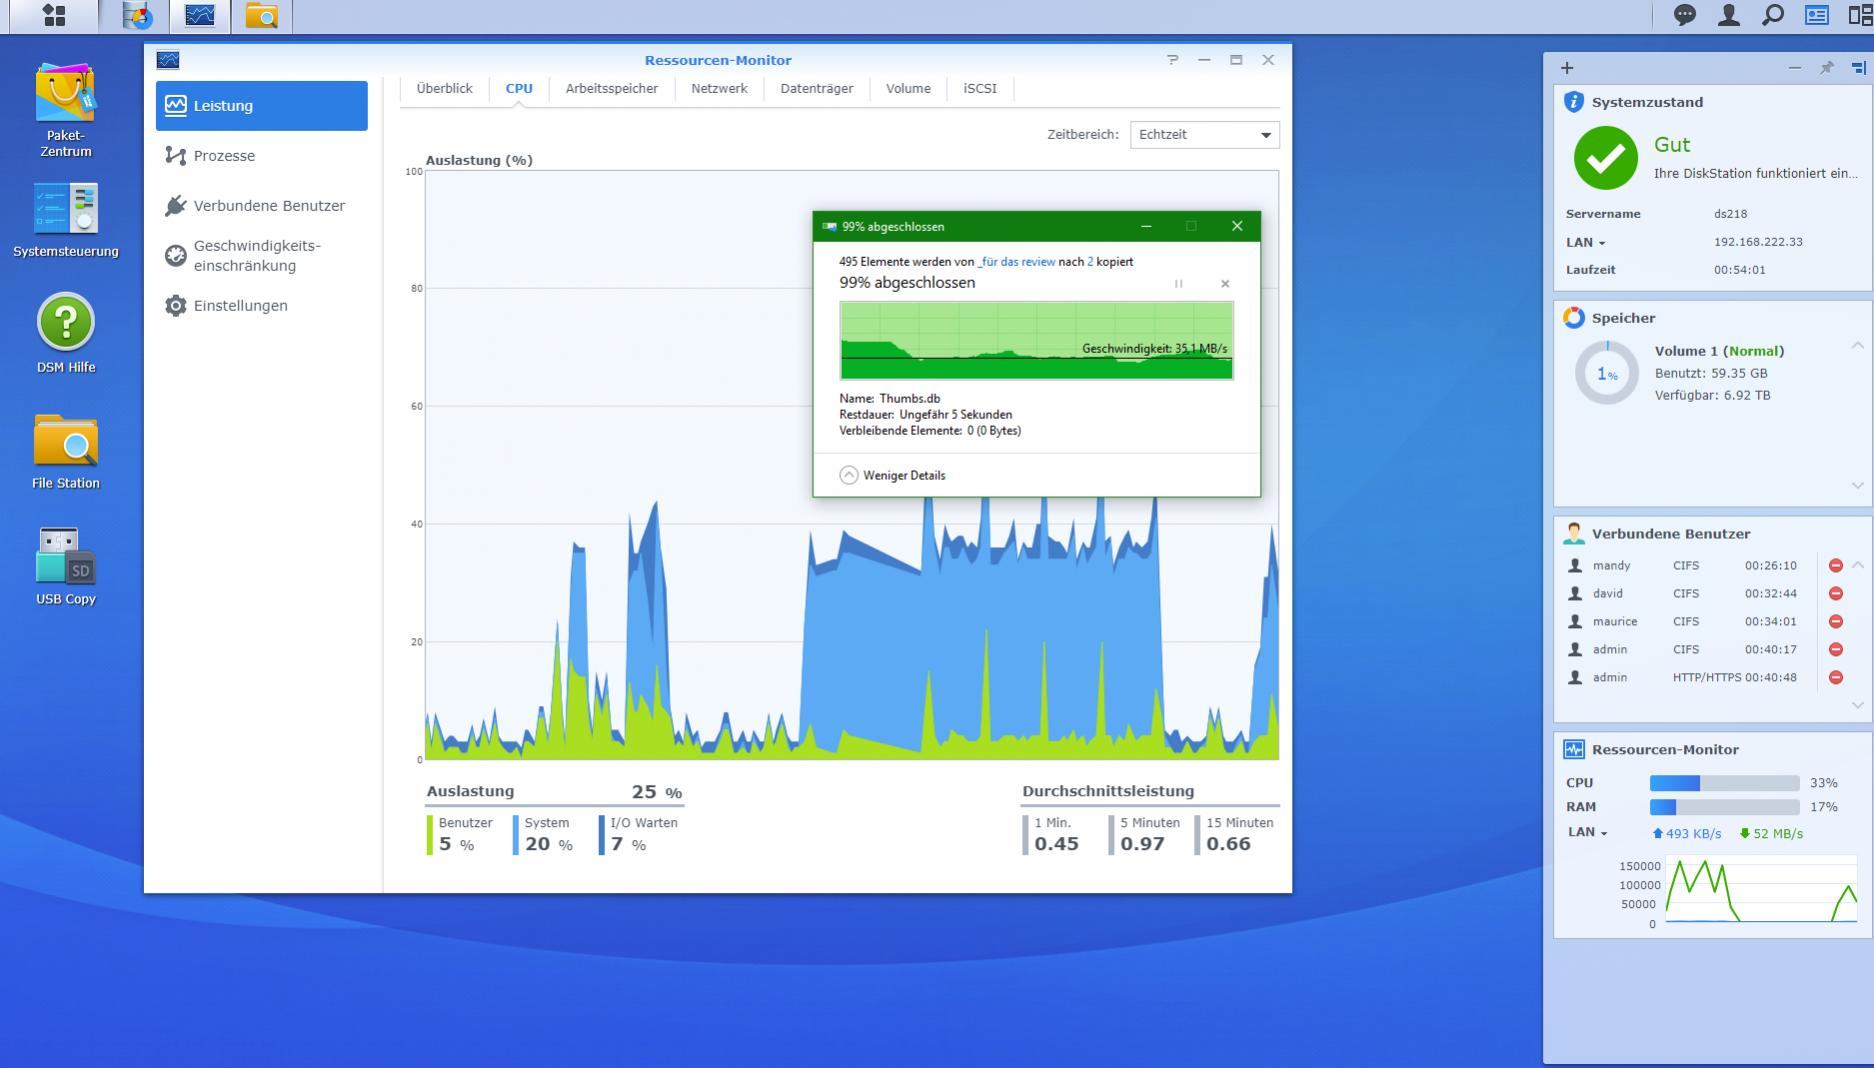Open the user options icon
Image resolution: width=1874 pixels, height=1068 pixels.
click(1728, 15)
